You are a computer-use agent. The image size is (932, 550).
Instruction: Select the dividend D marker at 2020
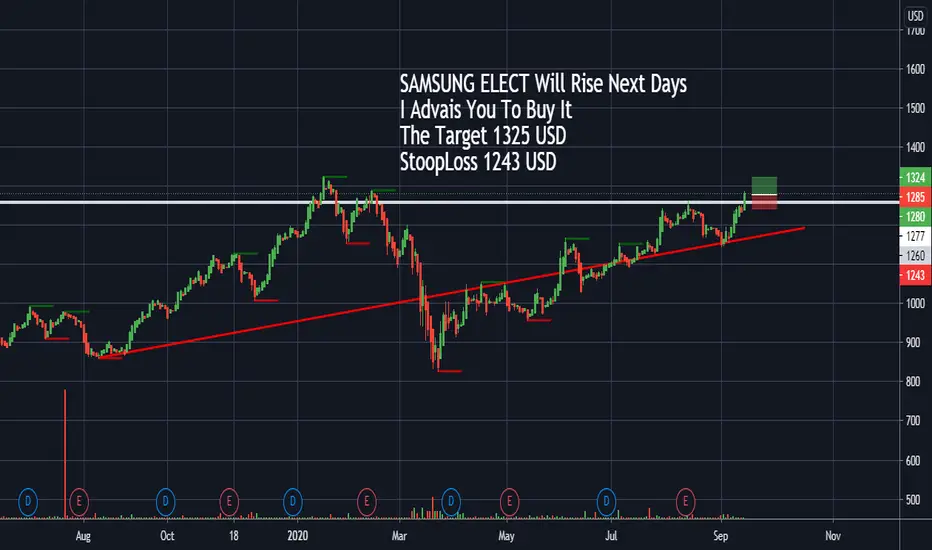292,502
